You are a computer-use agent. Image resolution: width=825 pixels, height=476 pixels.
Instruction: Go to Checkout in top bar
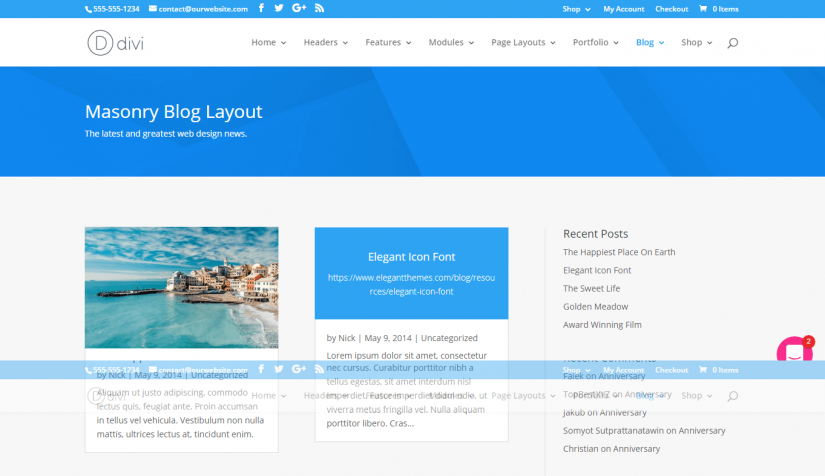[671, 9]
